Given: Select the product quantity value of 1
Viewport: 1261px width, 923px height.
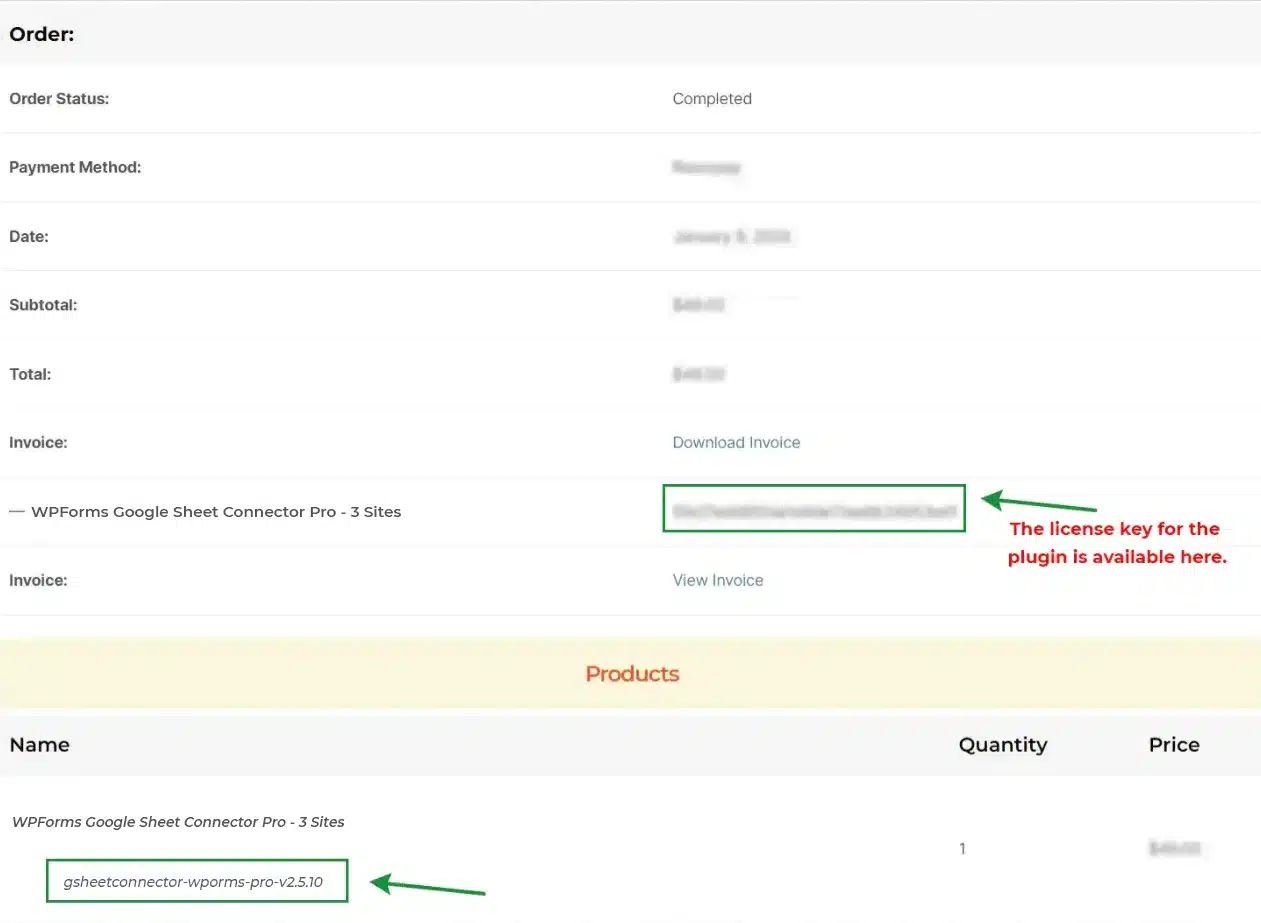Looking at the screenshot, I should pos(961,848).
